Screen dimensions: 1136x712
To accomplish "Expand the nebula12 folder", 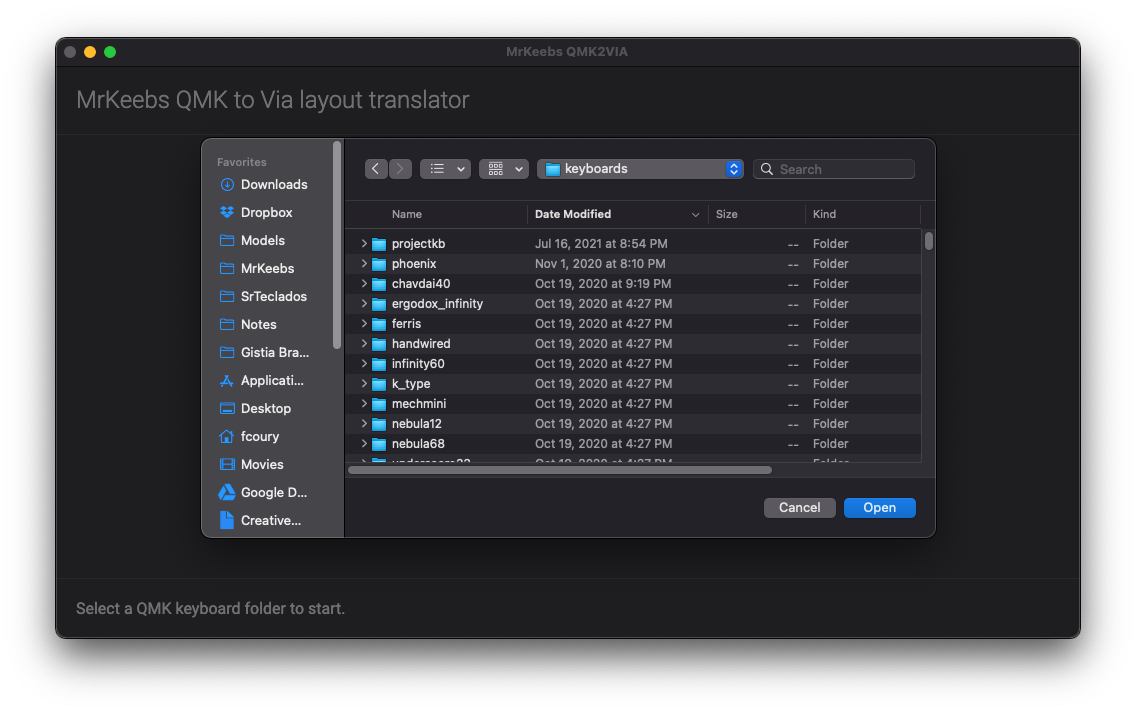I will click(364, 424).
